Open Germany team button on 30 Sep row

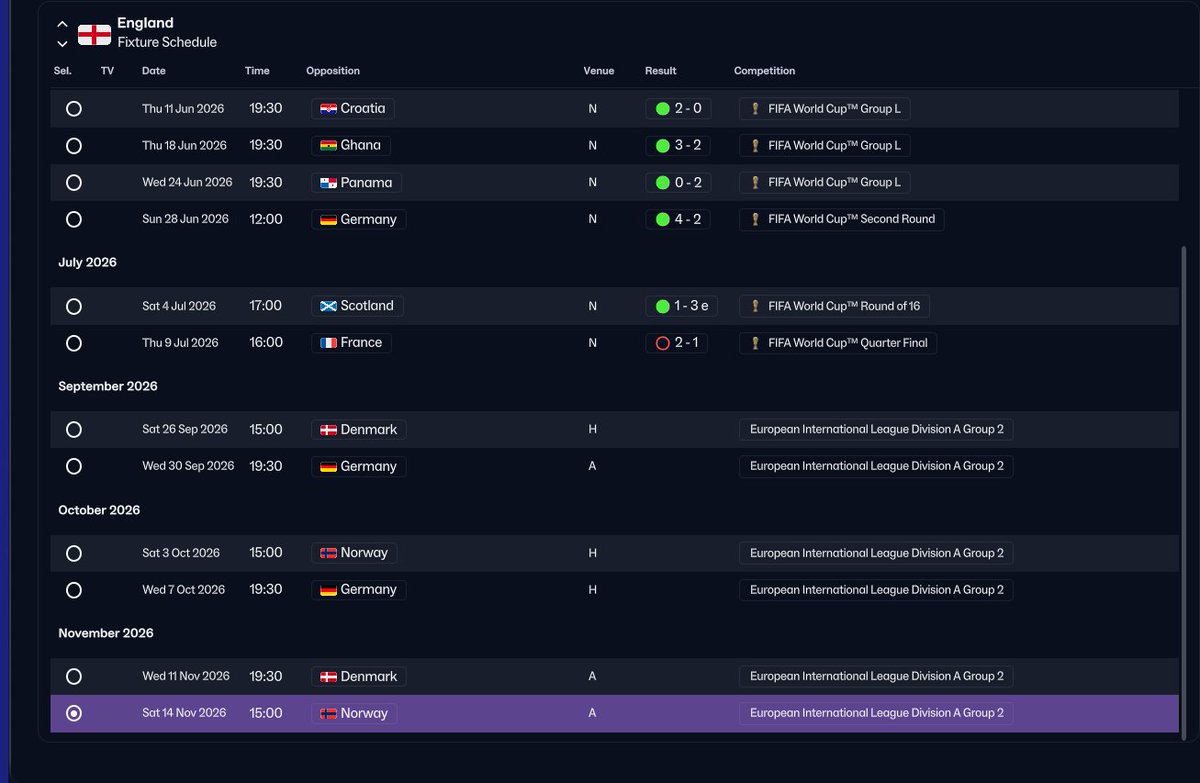point(359,466)
